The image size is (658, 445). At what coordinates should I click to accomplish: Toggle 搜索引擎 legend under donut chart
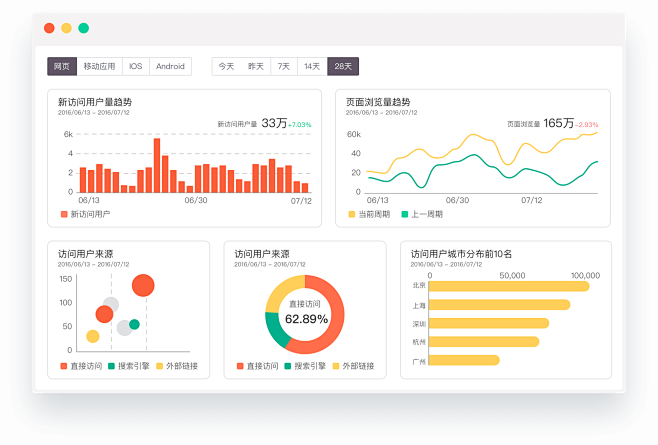tap(305, 366)
